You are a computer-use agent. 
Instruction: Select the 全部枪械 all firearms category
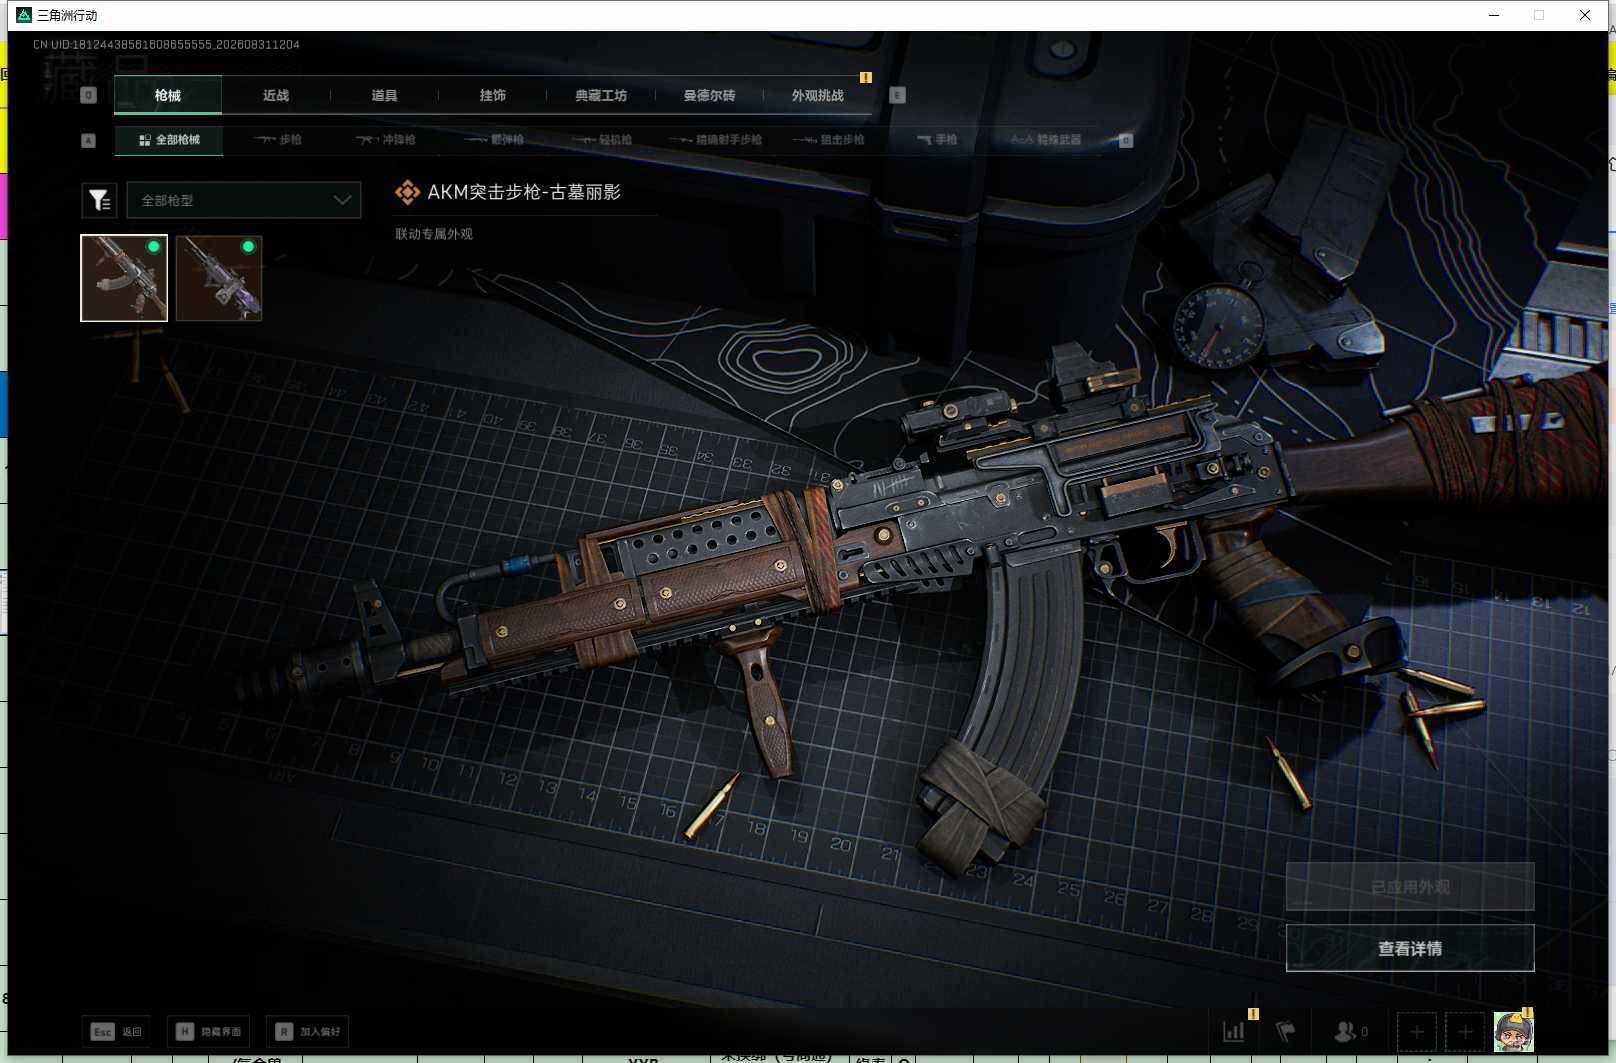pos(169,140)
